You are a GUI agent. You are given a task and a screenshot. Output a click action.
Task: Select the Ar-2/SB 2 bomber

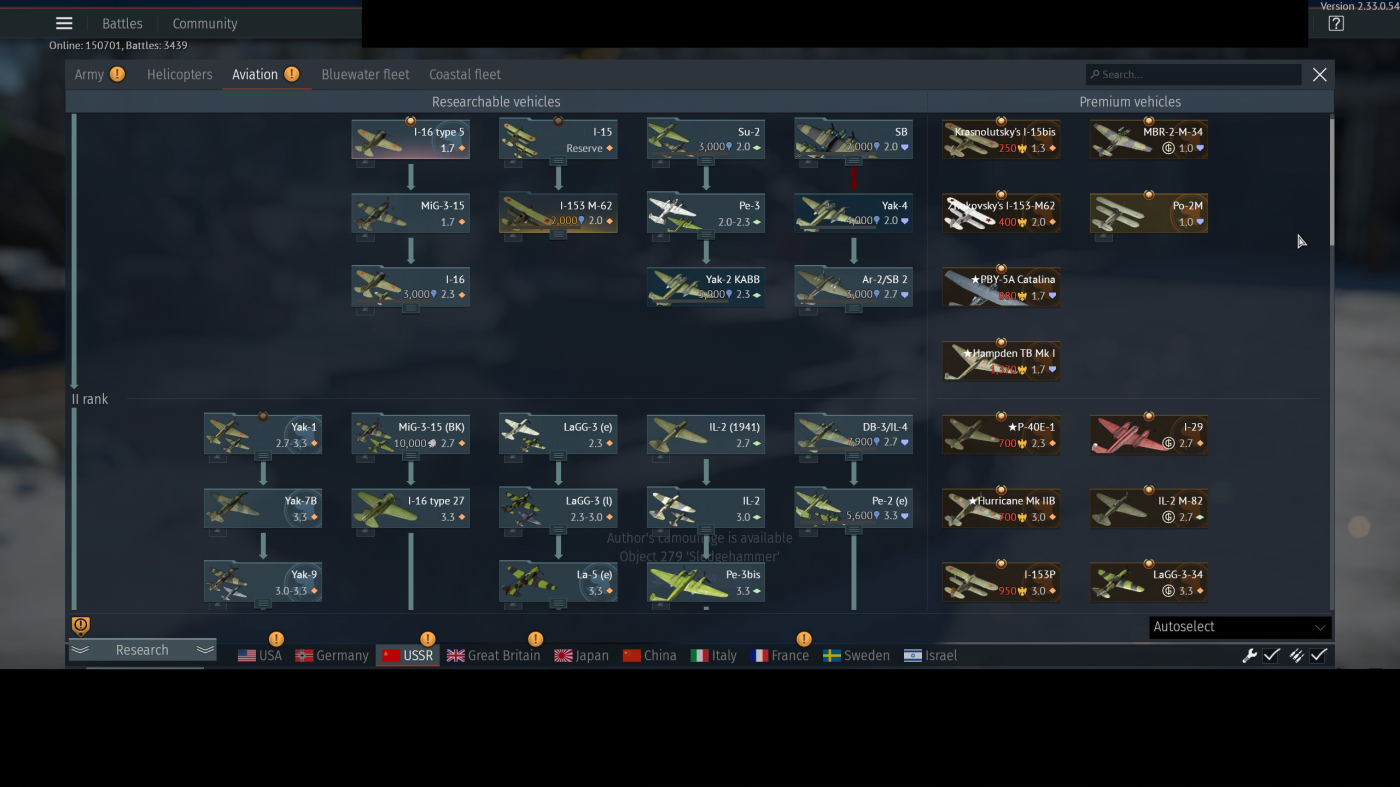(x=854, y=288)
